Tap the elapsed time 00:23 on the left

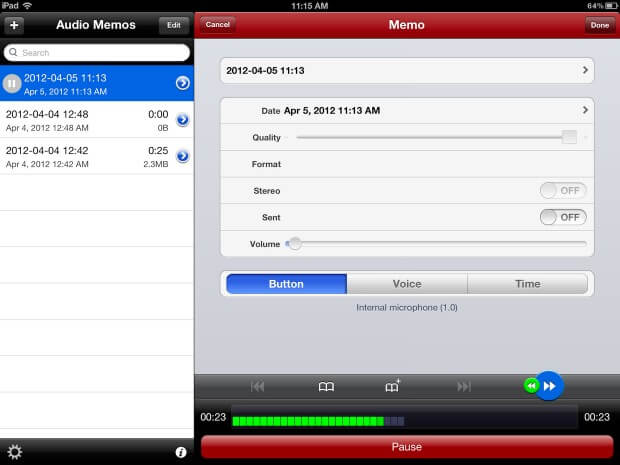click(213, 417)
